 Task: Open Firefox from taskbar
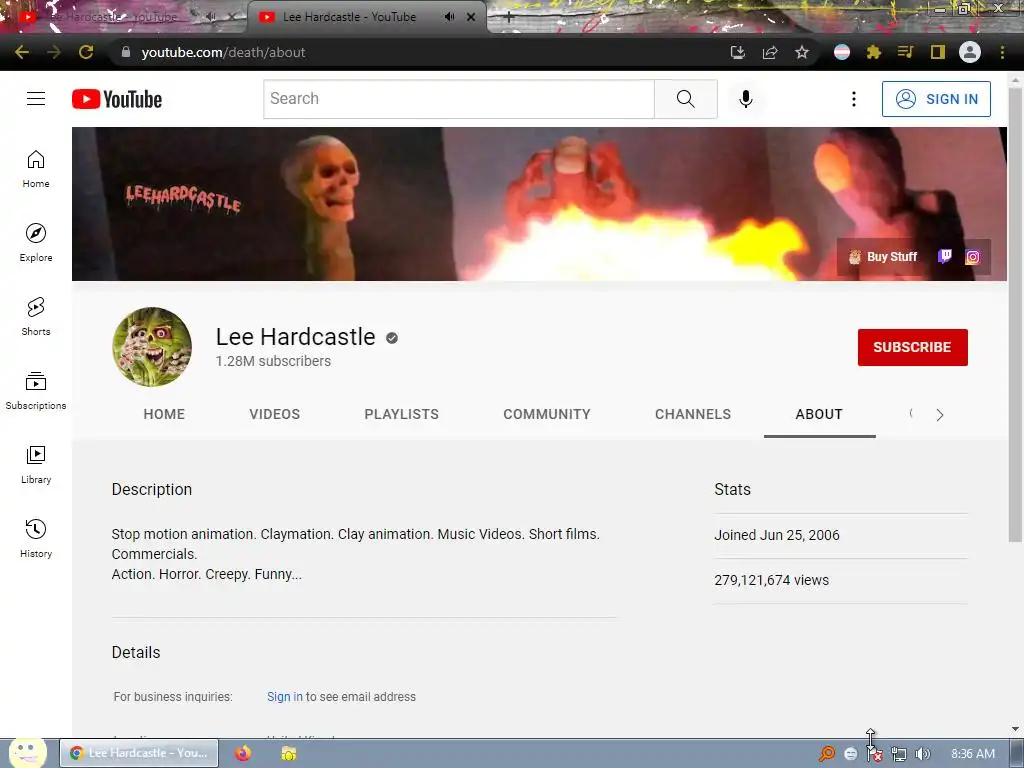pos(243,753)
